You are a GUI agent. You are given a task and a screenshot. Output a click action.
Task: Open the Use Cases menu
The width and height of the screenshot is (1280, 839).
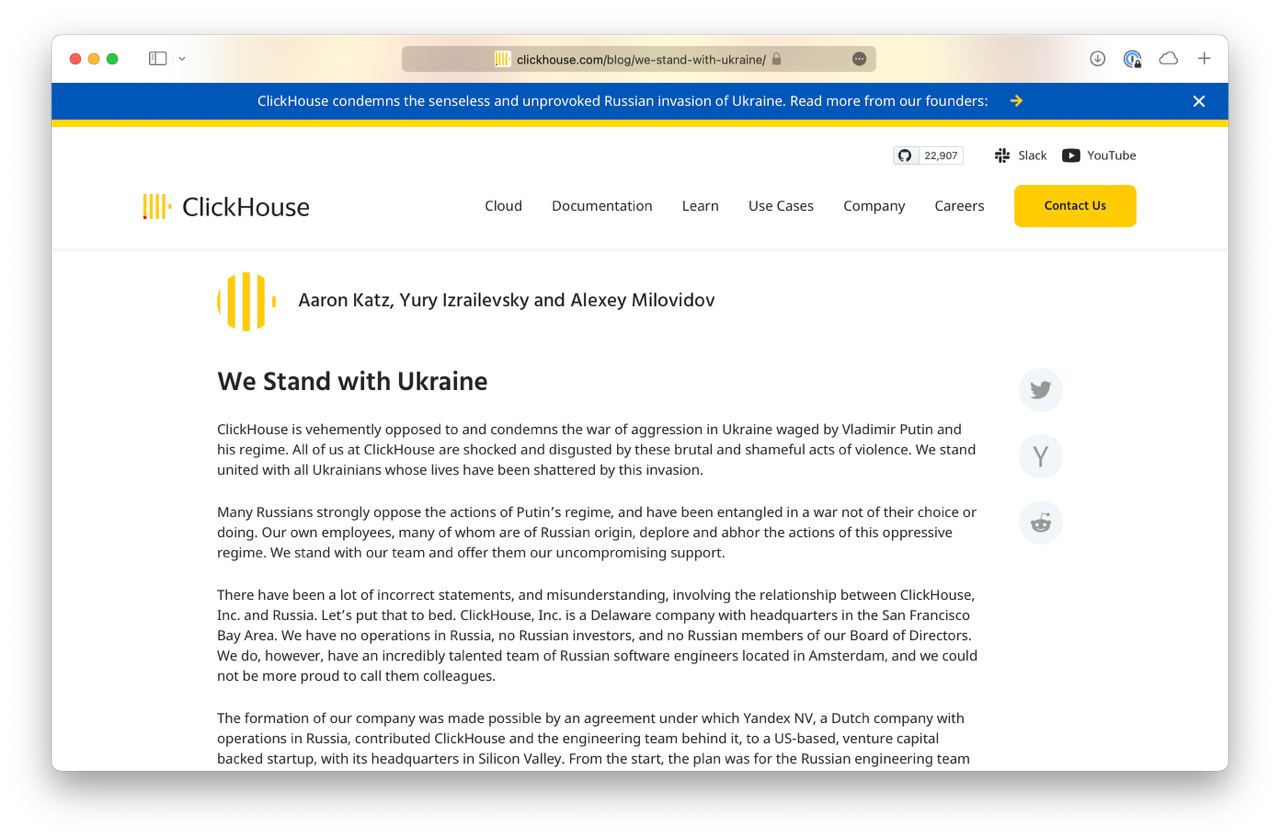781,206
